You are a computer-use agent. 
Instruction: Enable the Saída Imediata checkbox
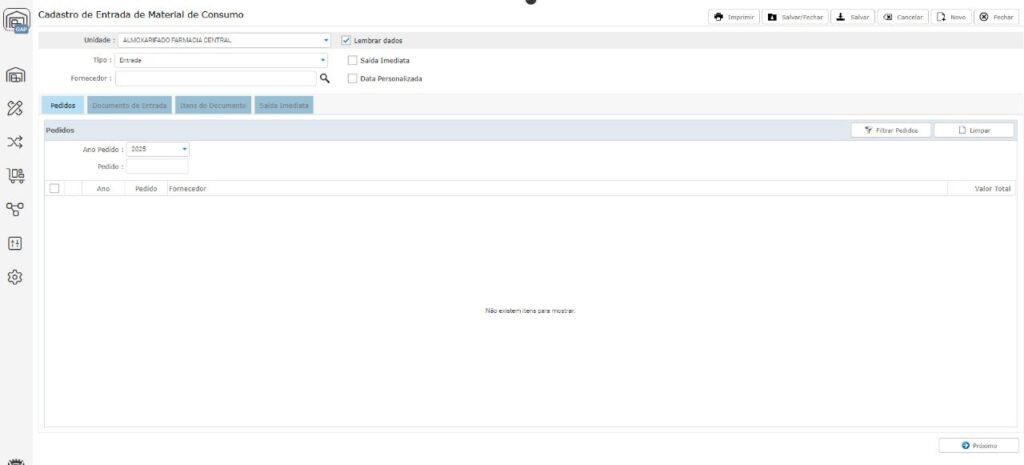[352, 60]
